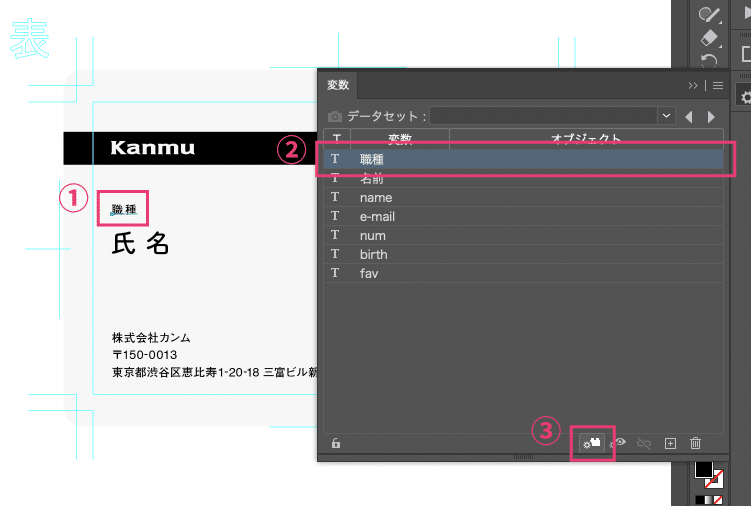Create a new variable with plus icon
751x506 pixels.
[670, 444]
